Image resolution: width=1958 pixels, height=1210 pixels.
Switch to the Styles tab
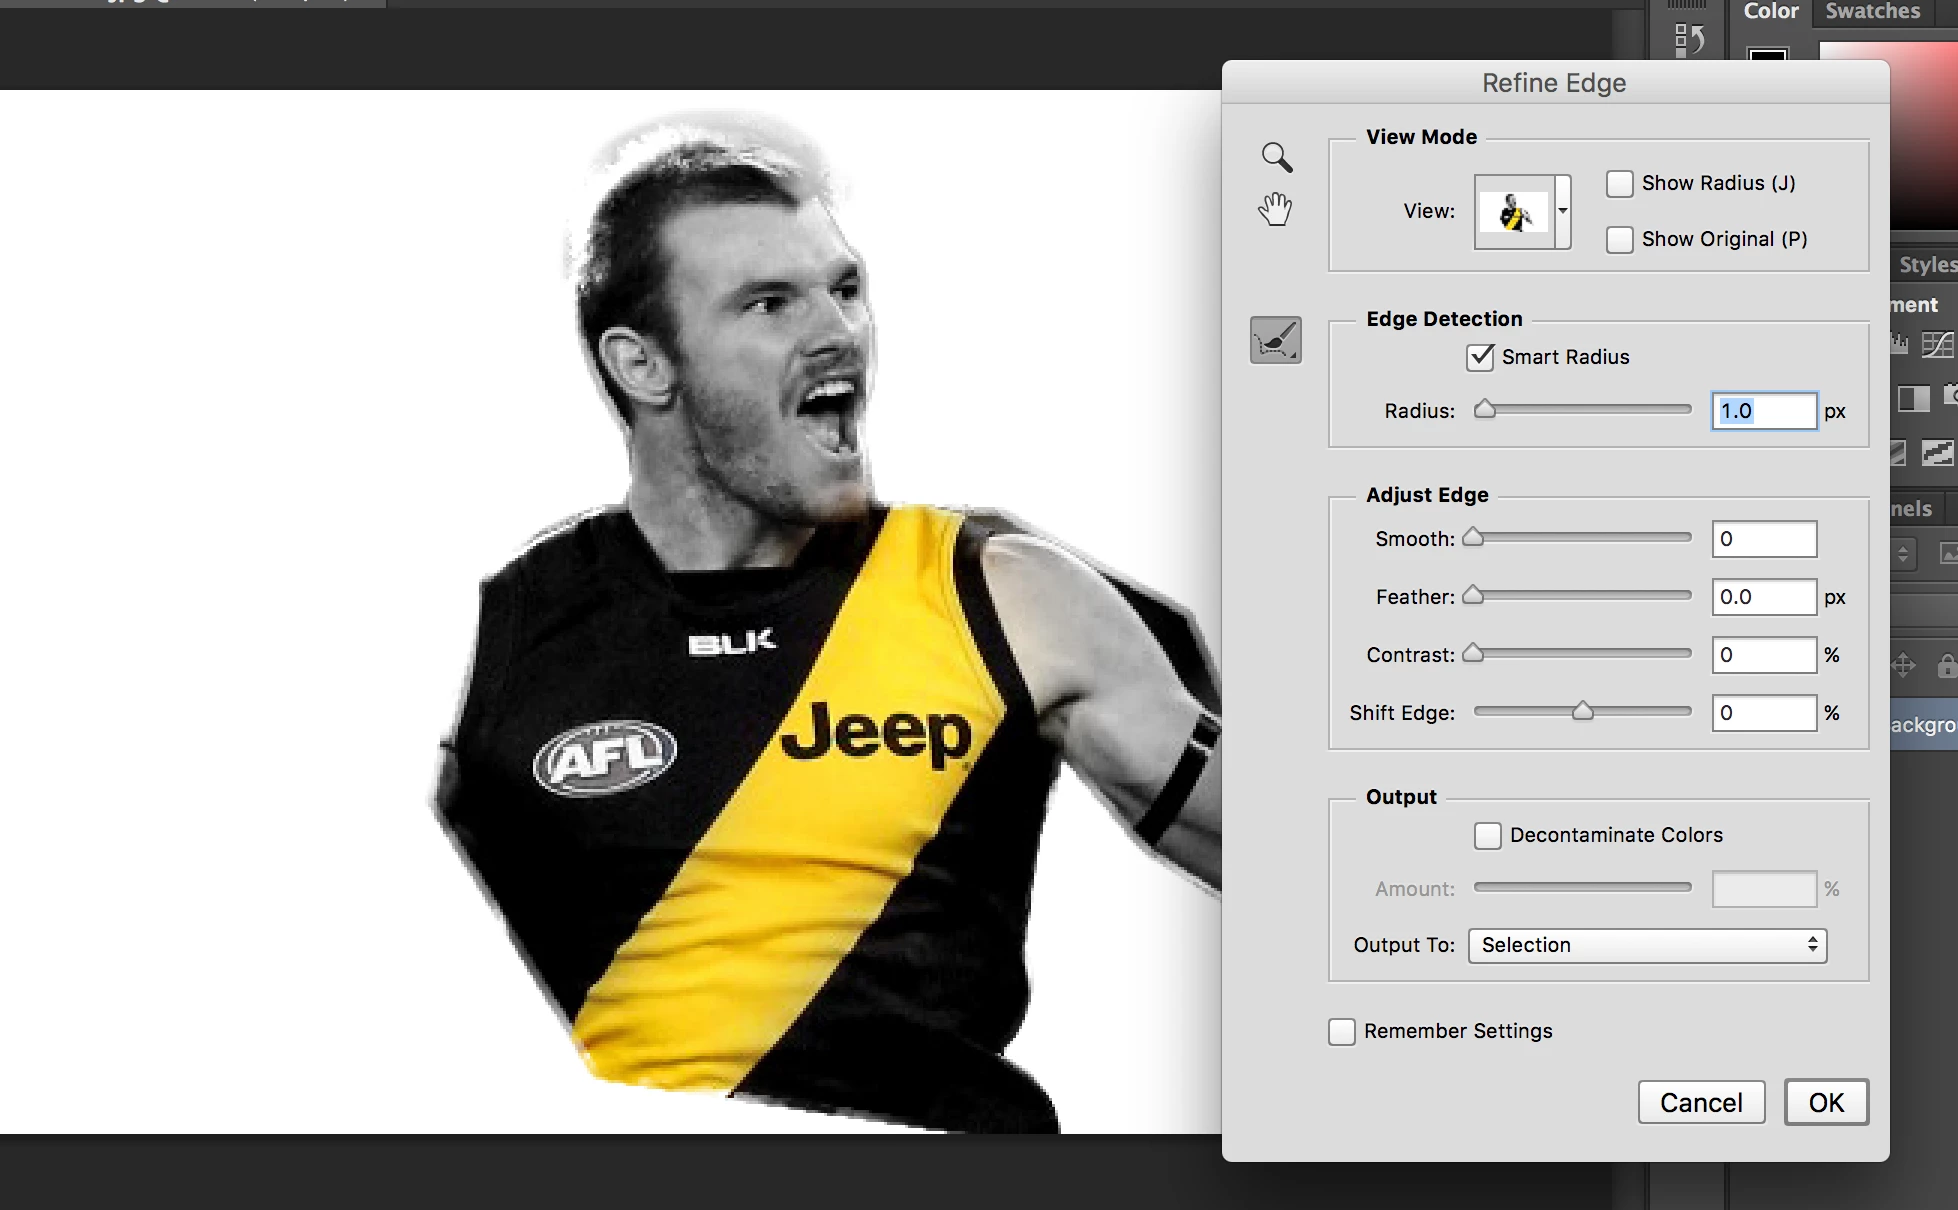coord(1927,265)
